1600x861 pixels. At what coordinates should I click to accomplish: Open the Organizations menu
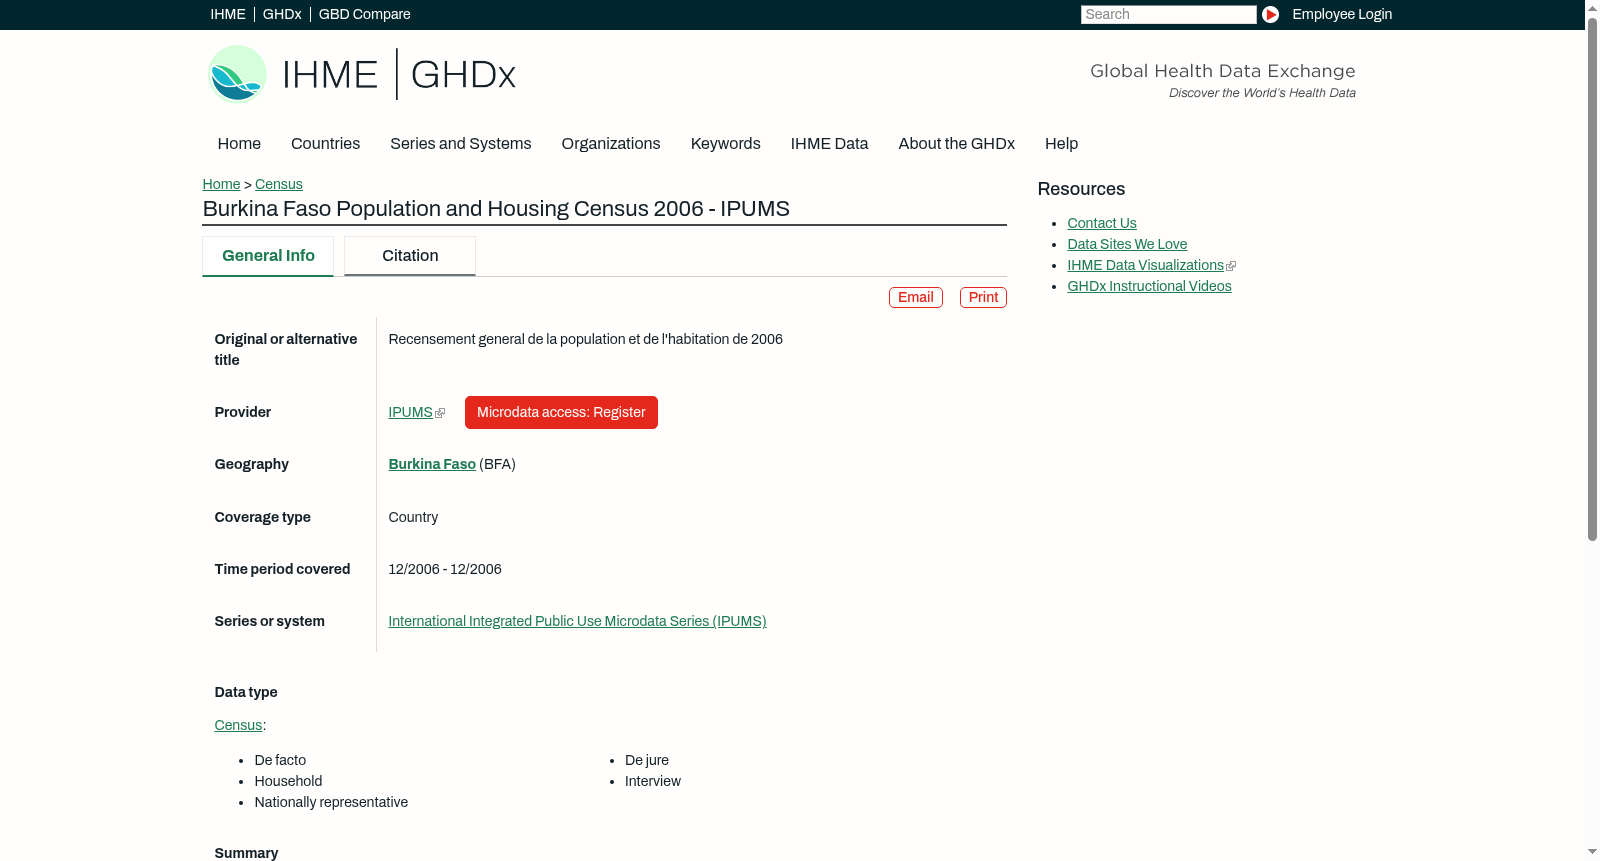pos(611,144)
